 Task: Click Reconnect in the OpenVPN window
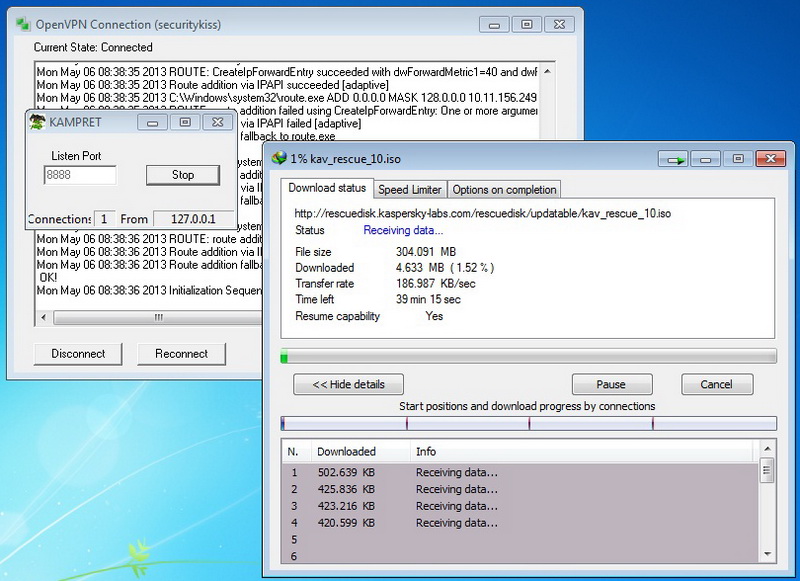click(x=181, y=354)
